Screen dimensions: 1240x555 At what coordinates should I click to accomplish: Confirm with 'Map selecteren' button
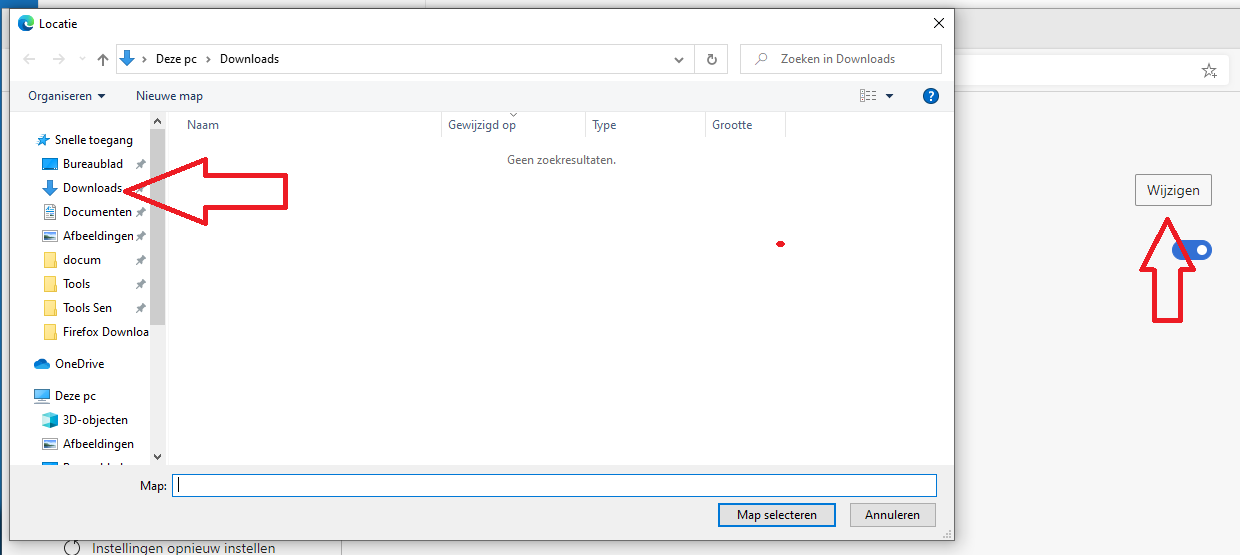tap(777, 515)
